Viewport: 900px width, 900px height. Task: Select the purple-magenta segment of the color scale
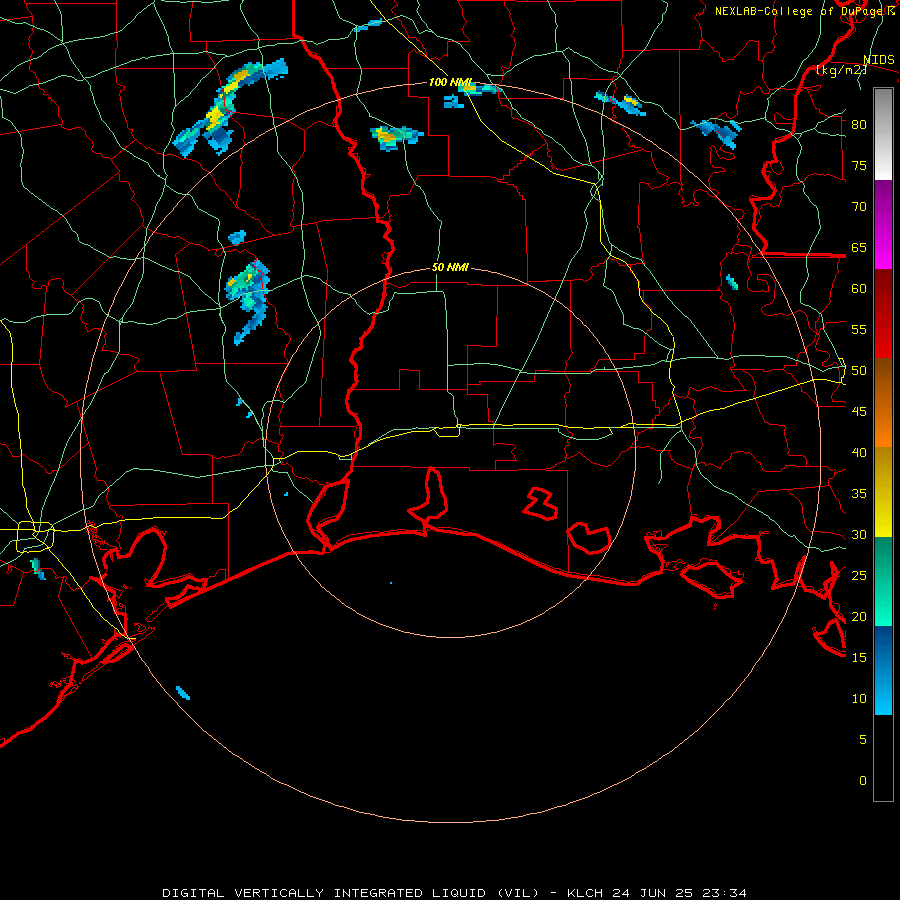pyautogui.click(x=883, y=225)
